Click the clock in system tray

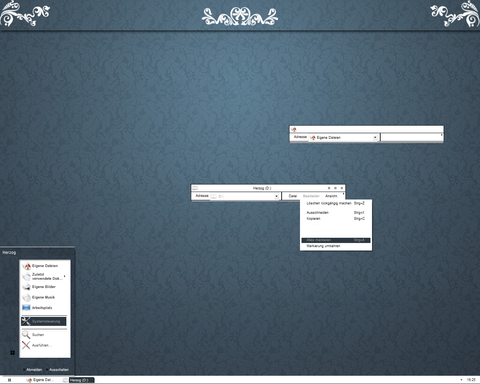471,380
